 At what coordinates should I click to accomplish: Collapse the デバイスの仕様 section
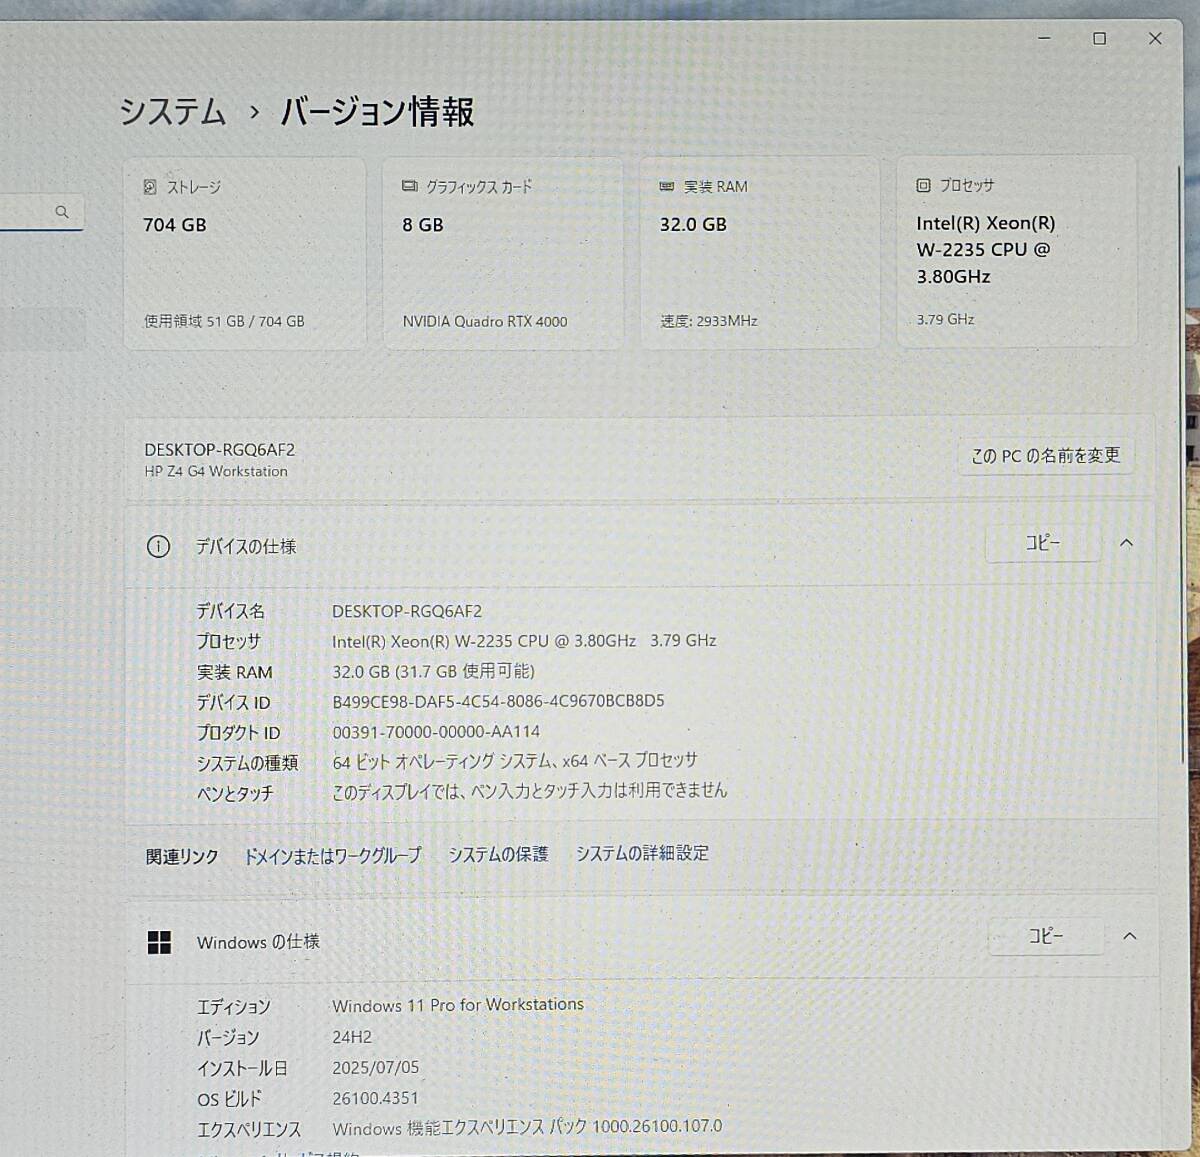point(1126,543)
